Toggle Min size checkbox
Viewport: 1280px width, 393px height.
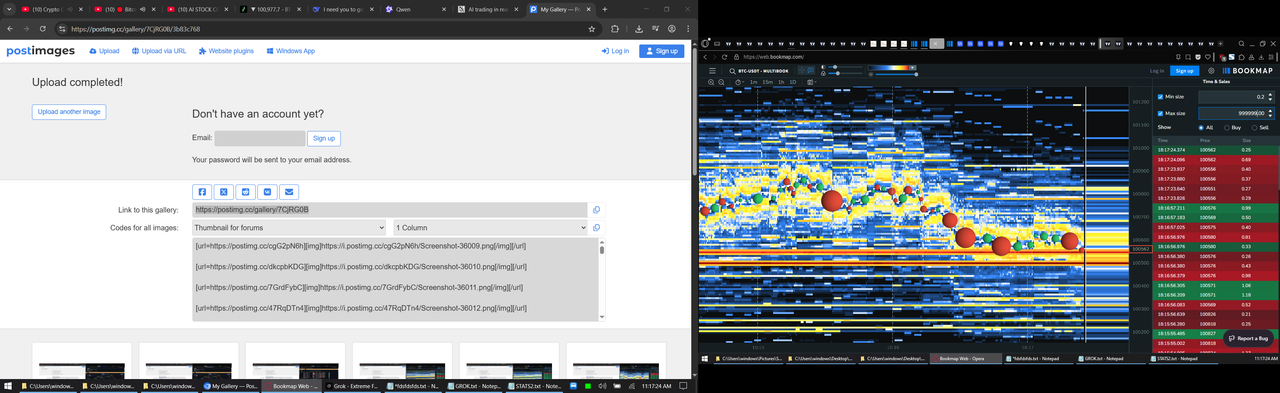tap(1160, 97)
